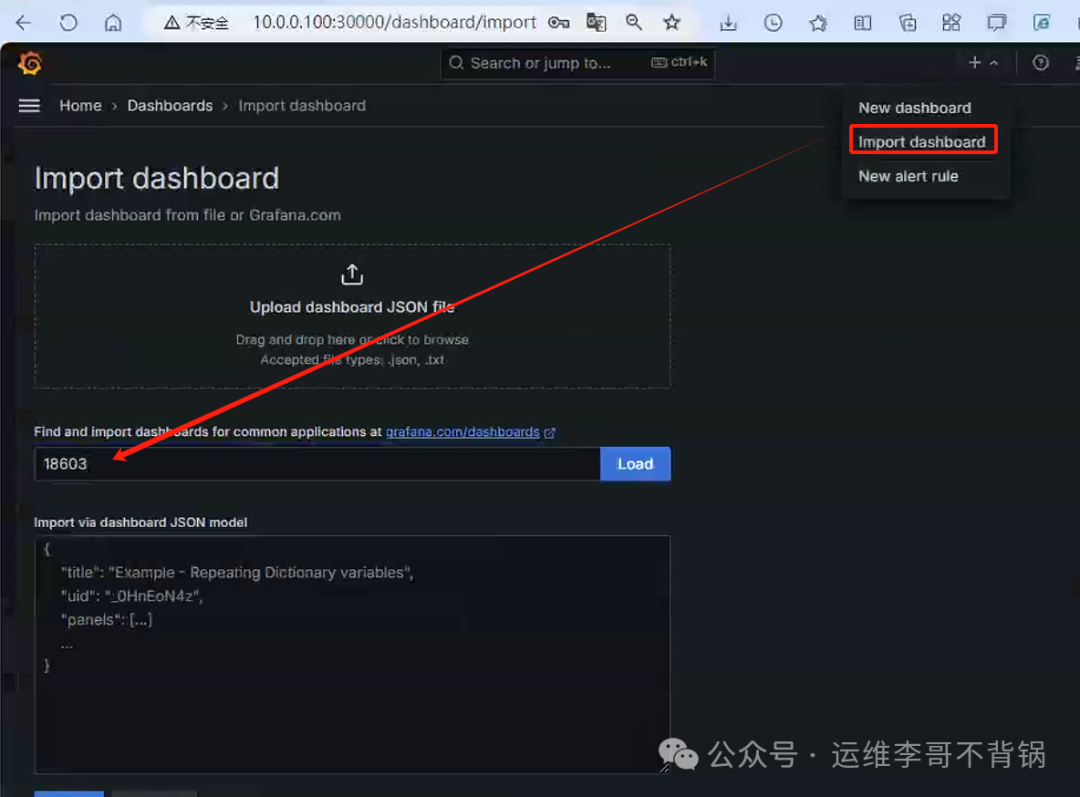Select Import dashboard menu item
This screenshot has height=797, width=1080.
pos(922,142)
